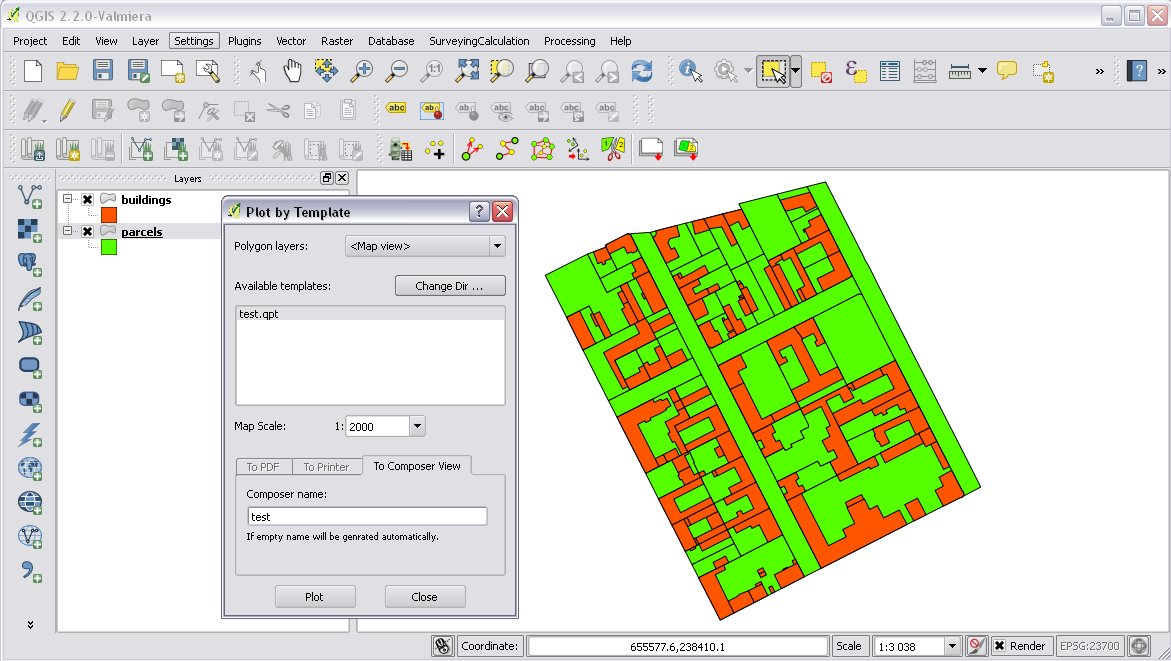This screenshot has height=661, width=1171.
Task: Toggle the Render checkbox in status bar
Action: [999, 646]
